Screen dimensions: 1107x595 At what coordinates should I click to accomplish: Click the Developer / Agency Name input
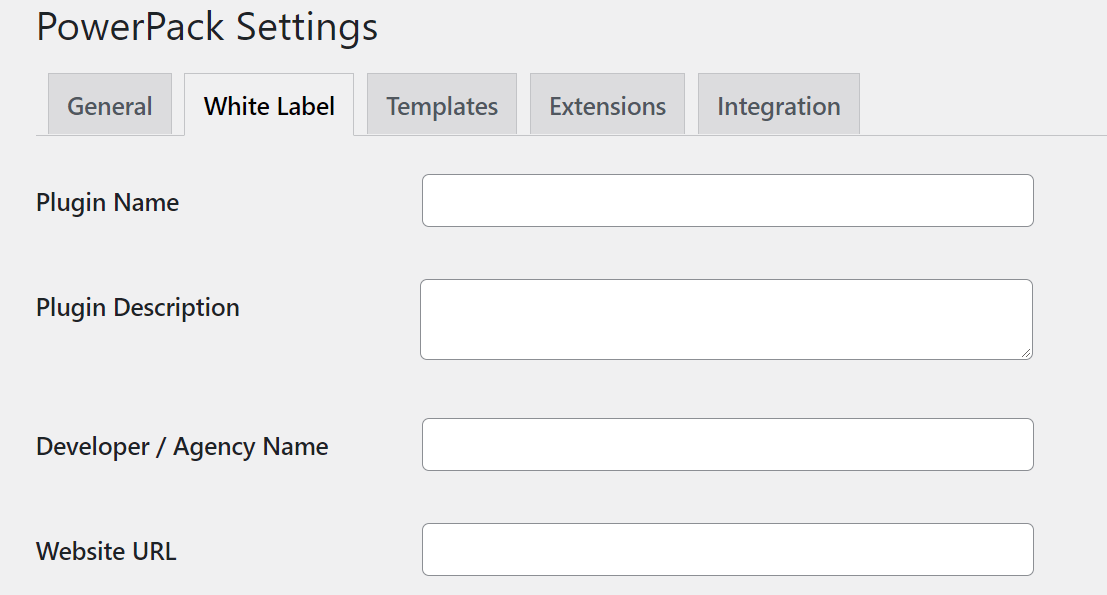(727, 444)
